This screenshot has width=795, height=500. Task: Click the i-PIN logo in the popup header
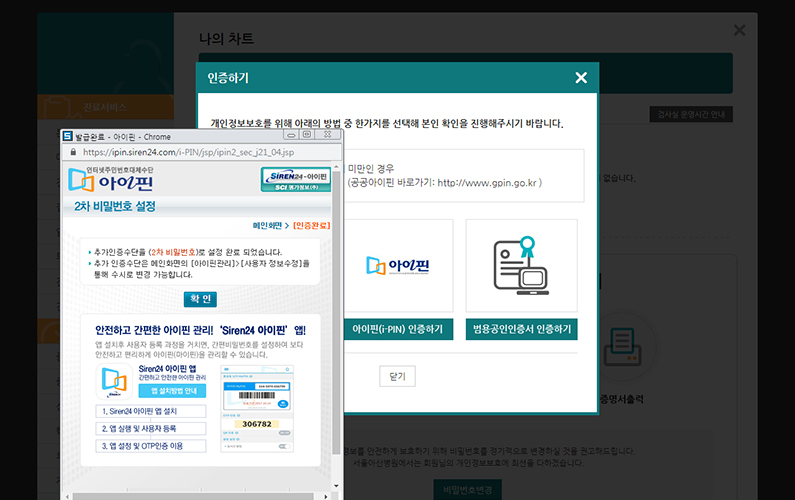click(x=111, y=180)
